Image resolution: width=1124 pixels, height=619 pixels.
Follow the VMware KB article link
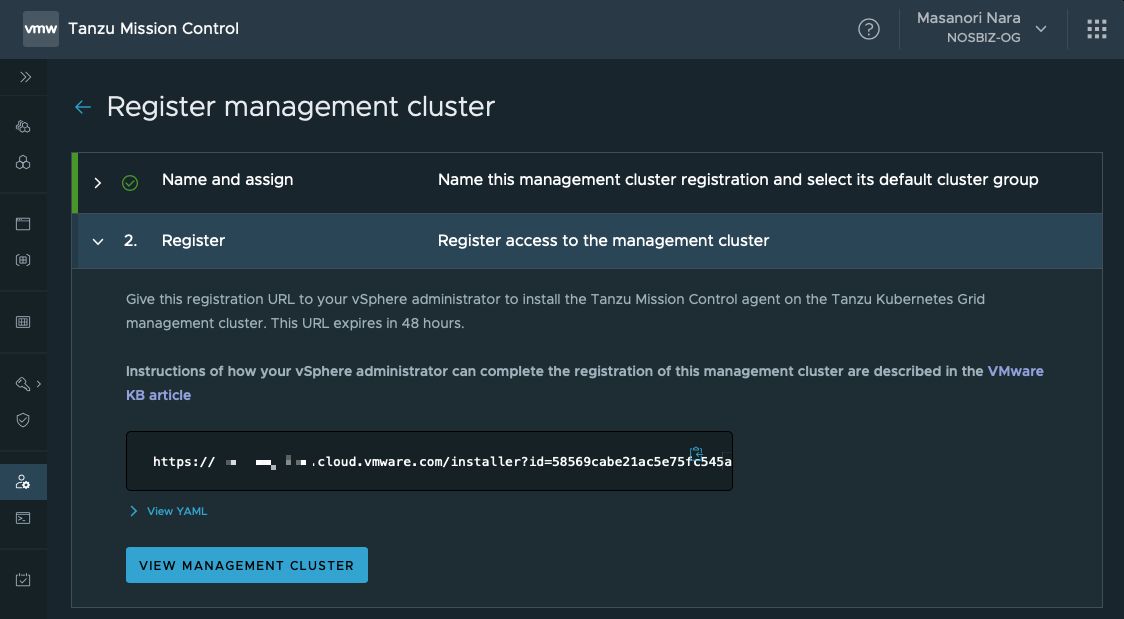pos(585,383)
